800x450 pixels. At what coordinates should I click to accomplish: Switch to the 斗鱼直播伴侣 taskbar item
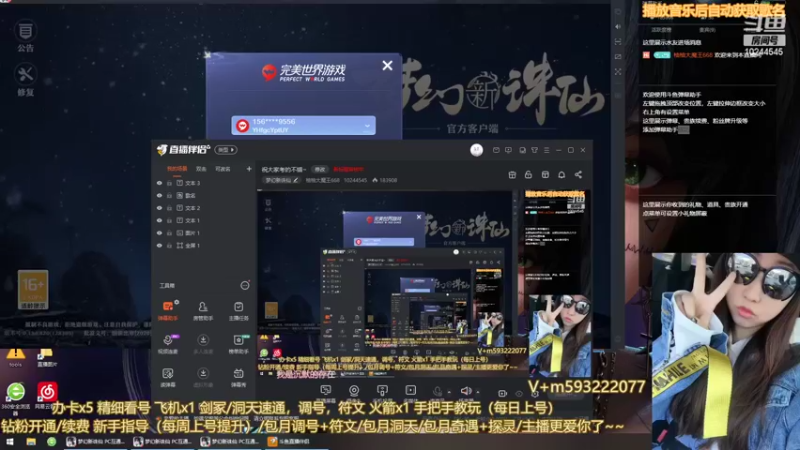click(x=297, y=442)
